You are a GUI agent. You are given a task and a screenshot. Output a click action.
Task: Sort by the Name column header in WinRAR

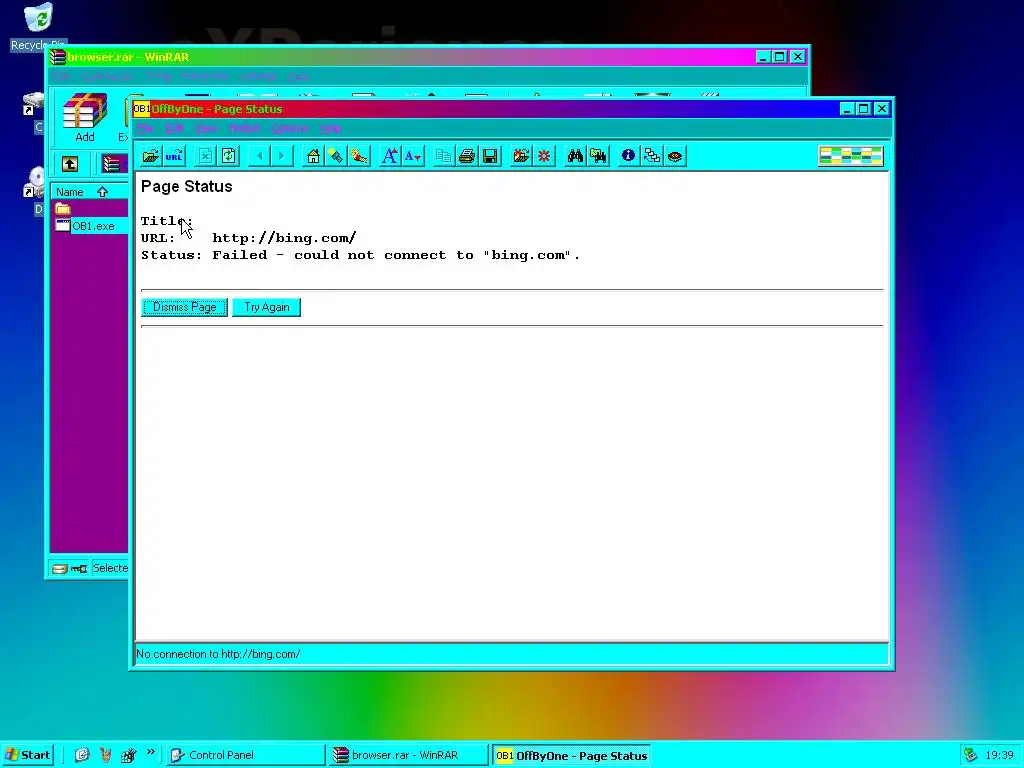89,192
